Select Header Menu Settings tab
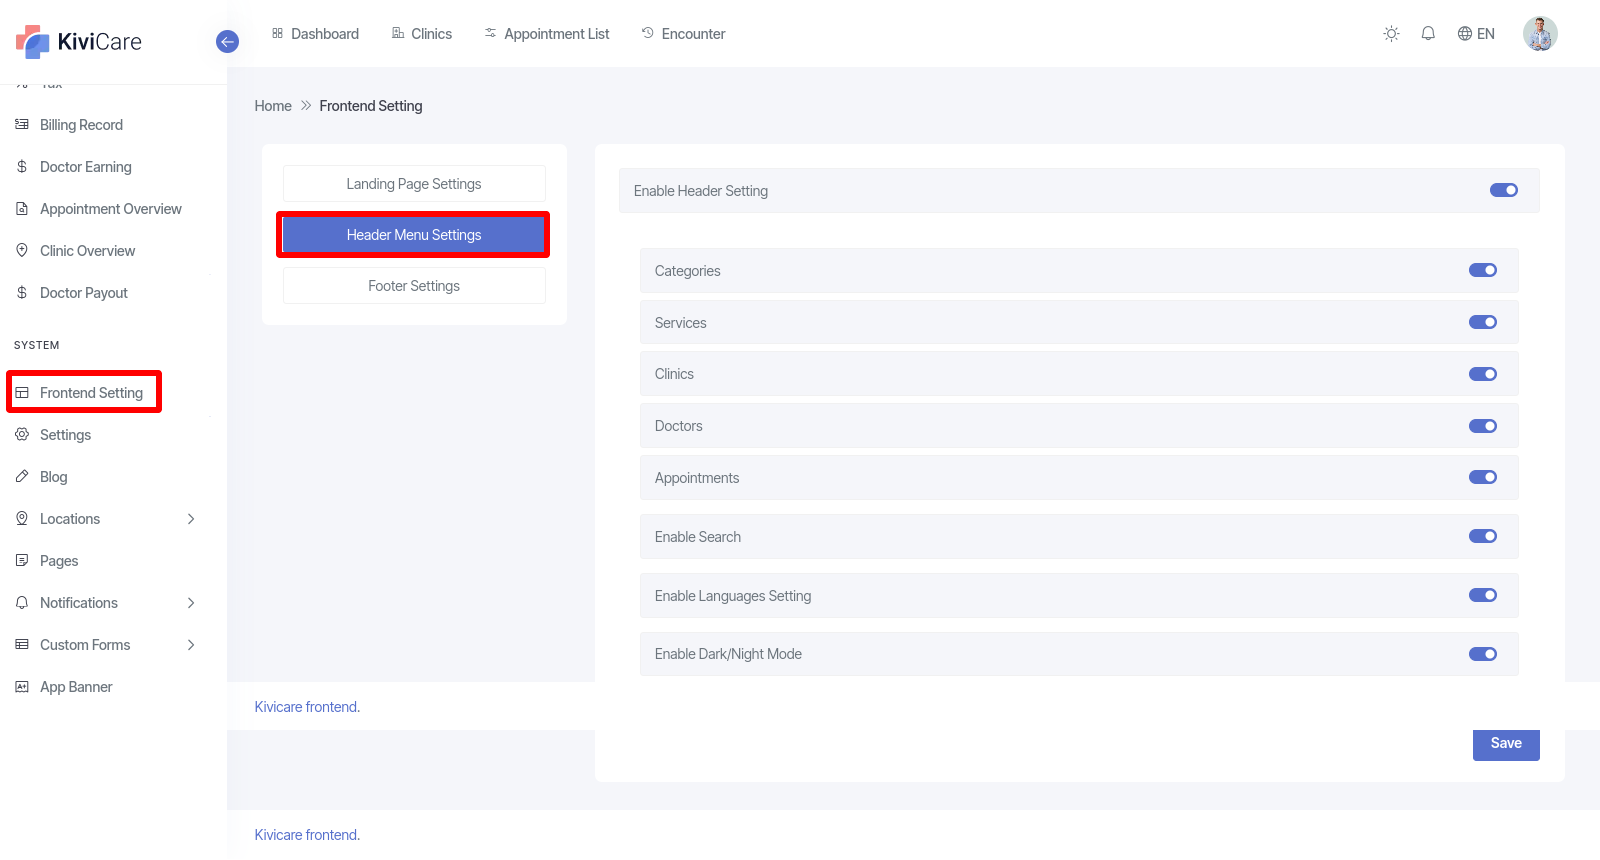The height and width of the screenshot is (860, 1600). click(414, 235)
